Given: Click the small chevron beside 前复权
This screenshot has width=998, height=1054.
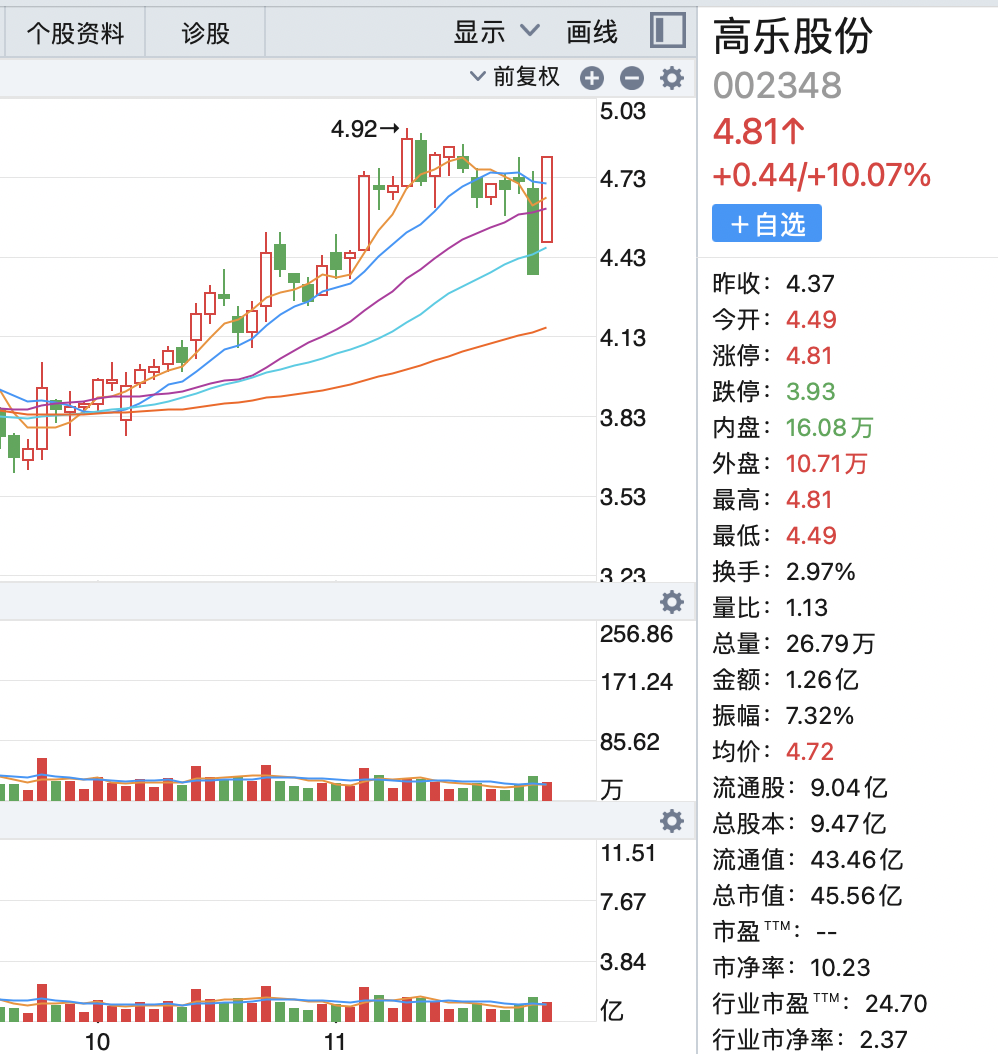Looking at the screenshot, I should (x=478, y=77).
